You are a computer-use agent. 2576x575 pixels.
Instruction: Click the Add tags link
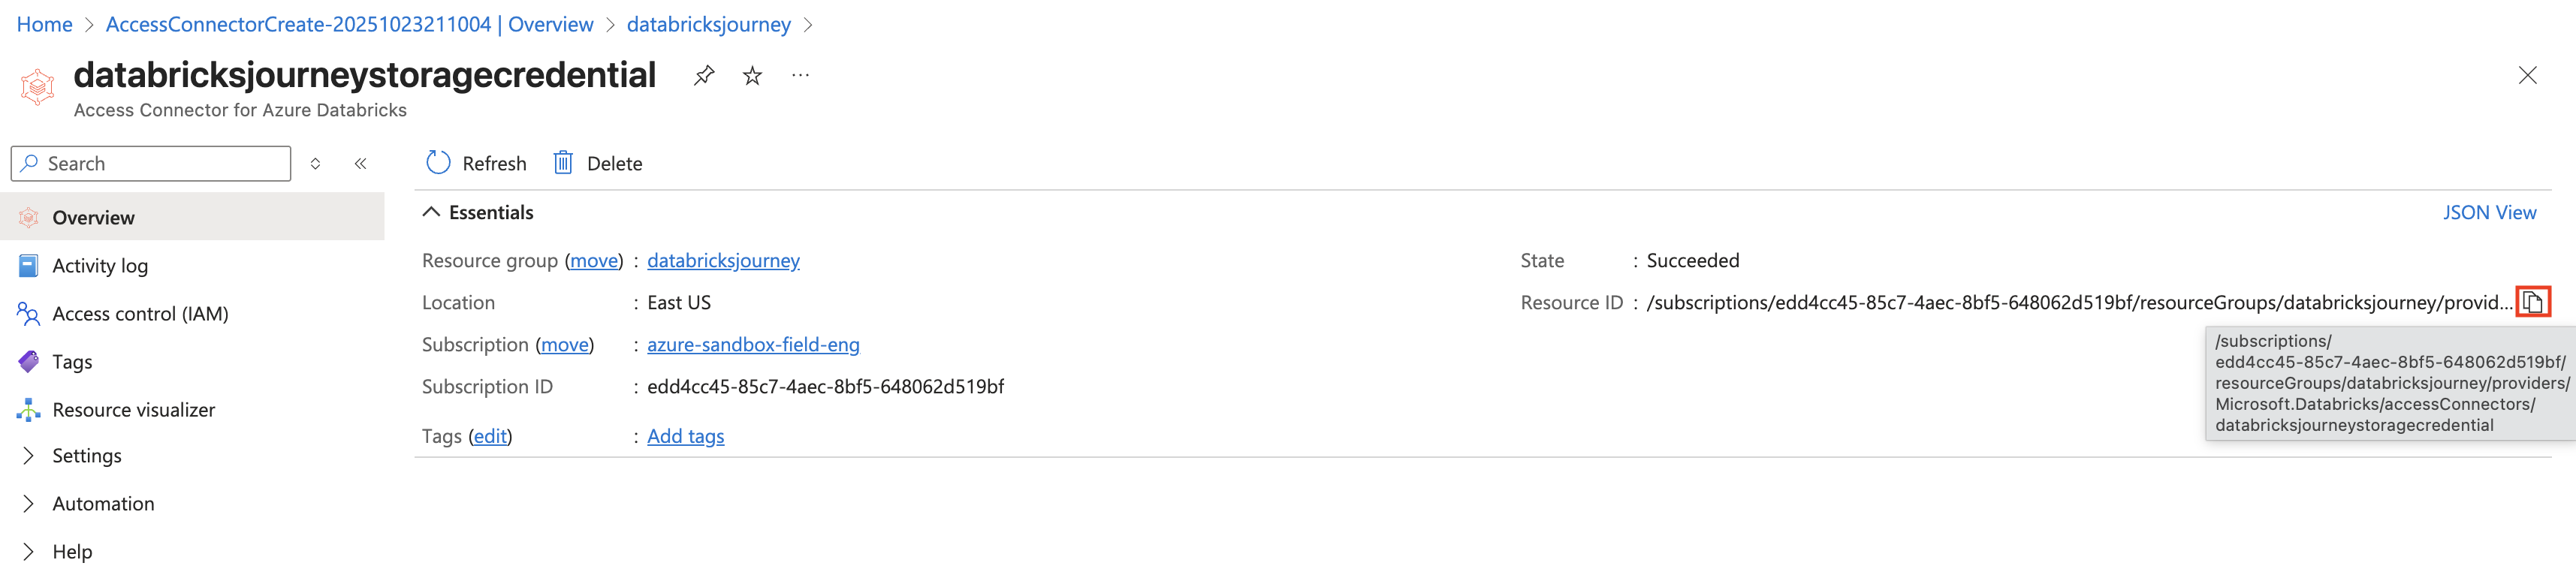[685, 436]
